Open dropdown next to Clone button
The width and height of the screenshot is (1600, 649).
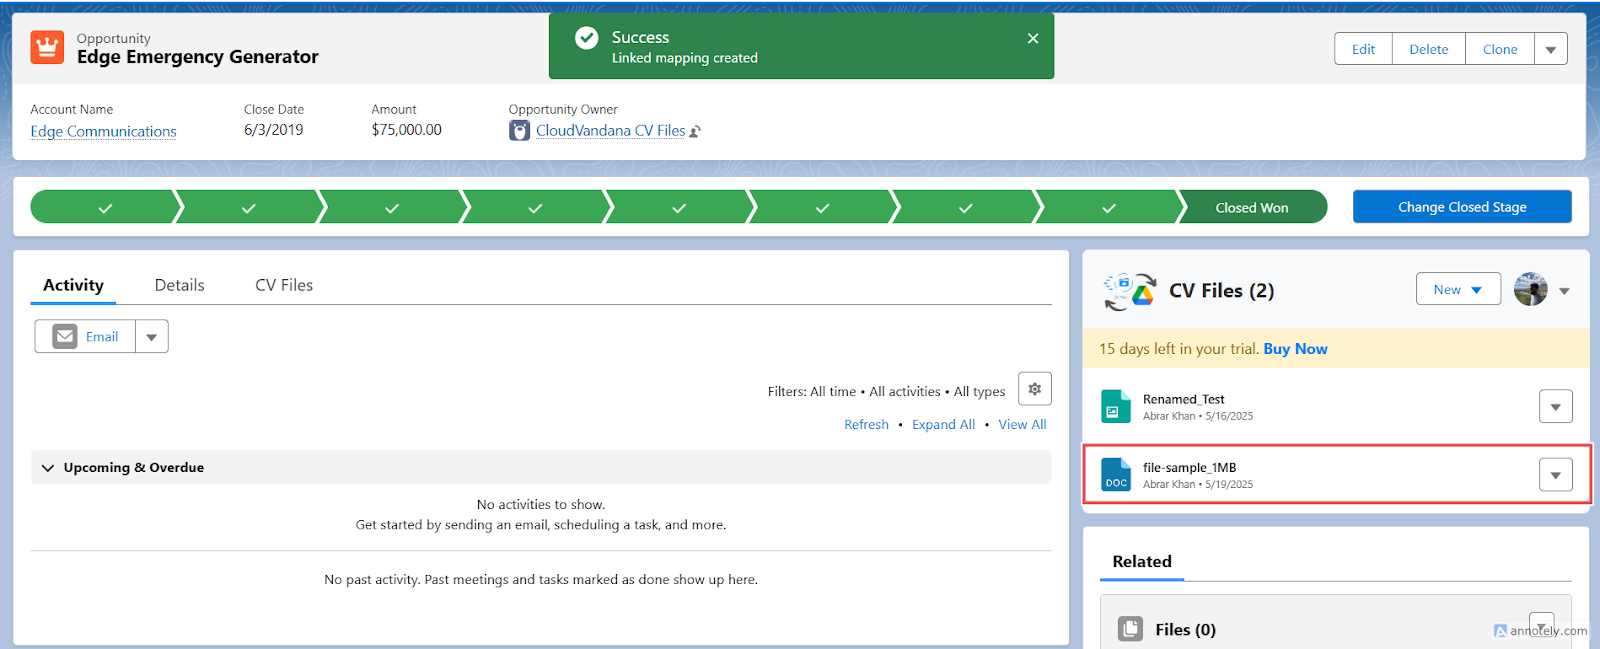[x=1551, y=49]
